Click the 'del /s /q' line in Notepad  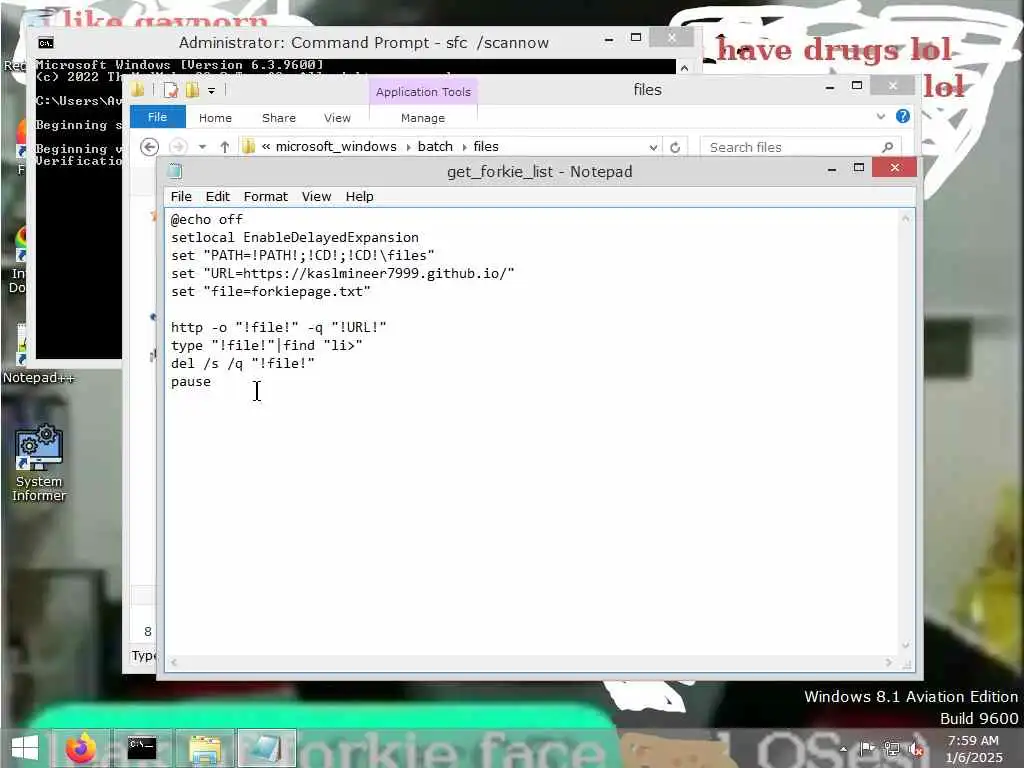pos(242,364)
